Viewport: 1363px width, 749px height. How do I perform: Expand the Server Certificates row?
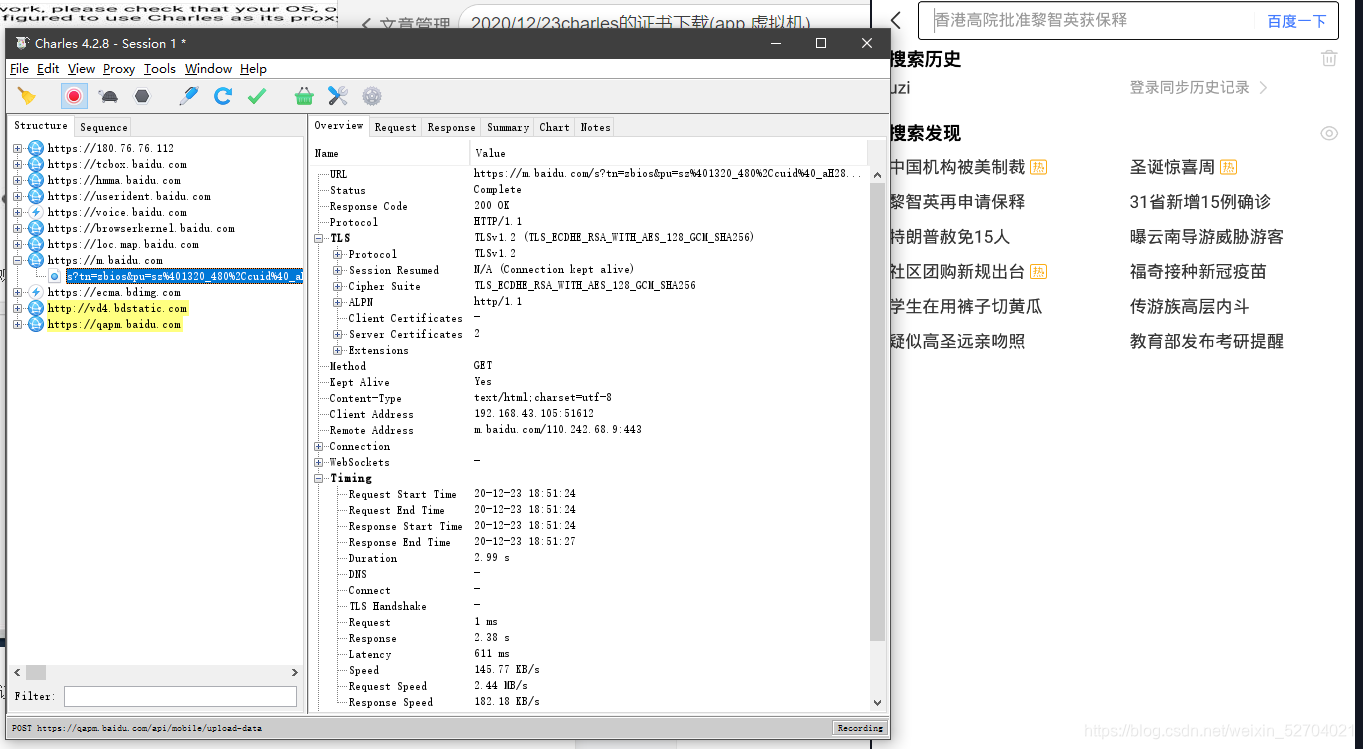click(x=338, y=334)
